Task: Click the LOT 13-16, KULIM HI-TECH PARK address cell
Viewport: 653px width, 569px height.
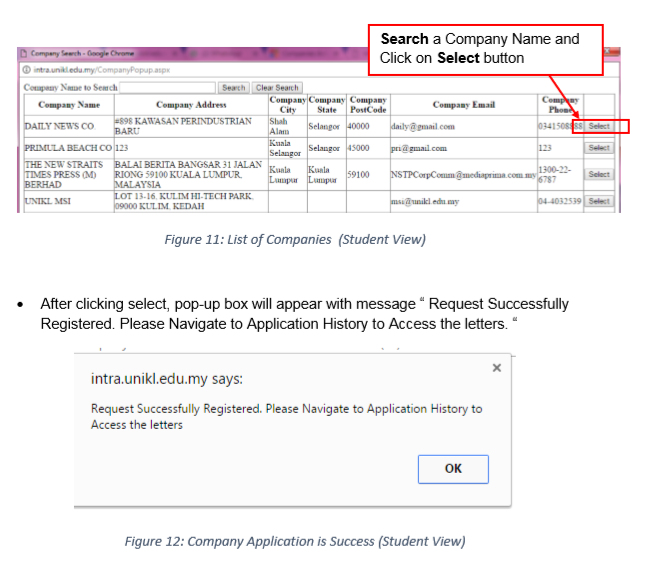Action: (191, 201)
